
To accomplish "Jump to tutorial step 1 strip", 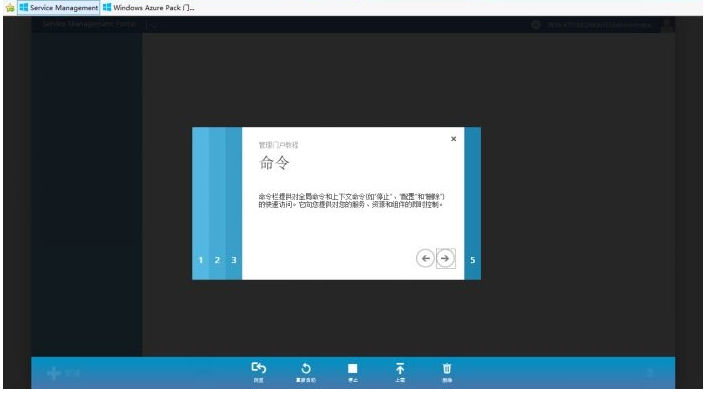I will click(x=200, y=203).
